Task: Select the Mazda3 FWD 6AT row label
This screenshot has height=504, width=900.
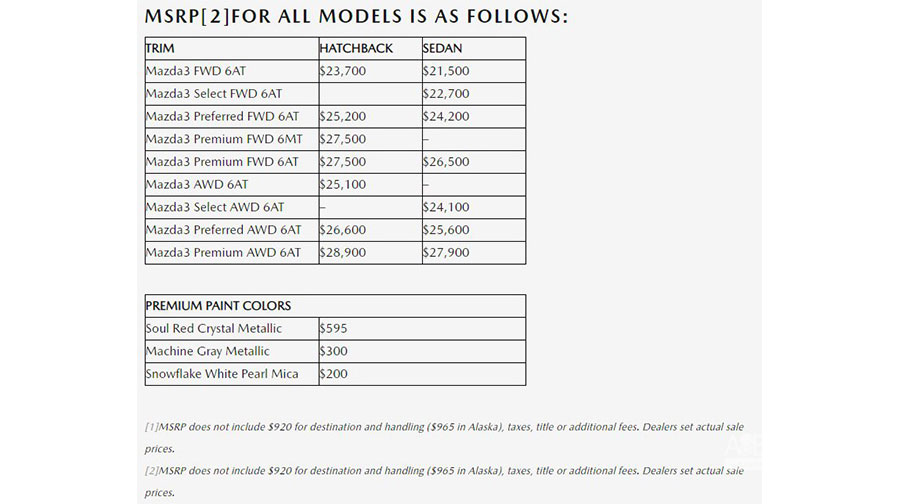Action: [x=196, y=71]
